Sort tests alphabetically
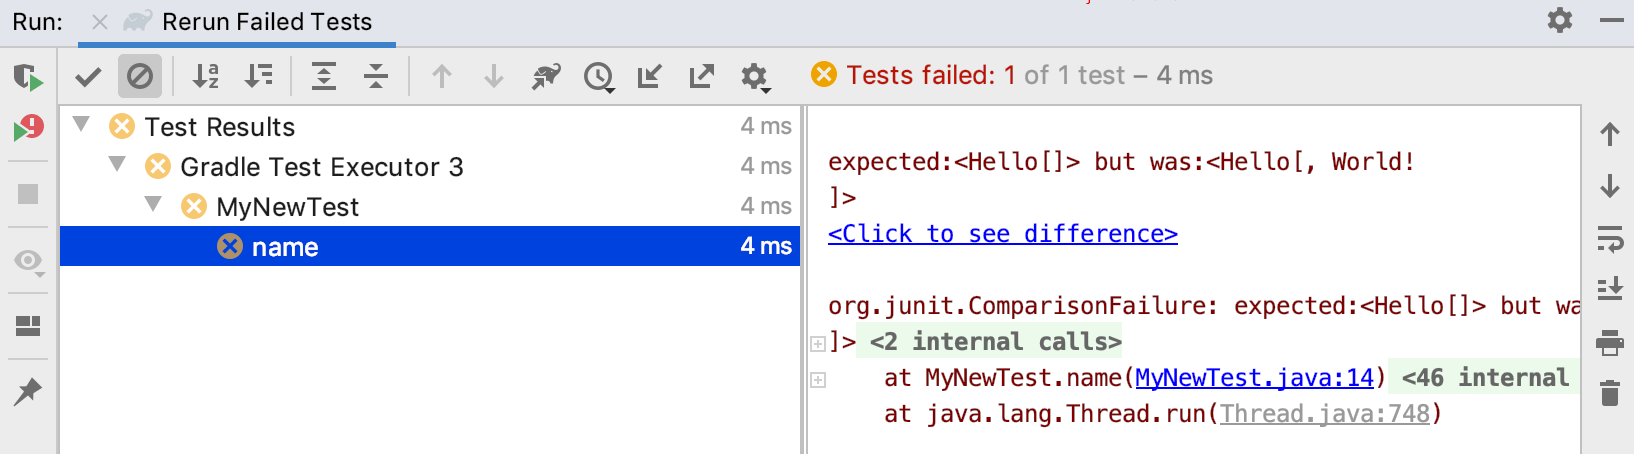1634x454 pixels. click(206, 76)
